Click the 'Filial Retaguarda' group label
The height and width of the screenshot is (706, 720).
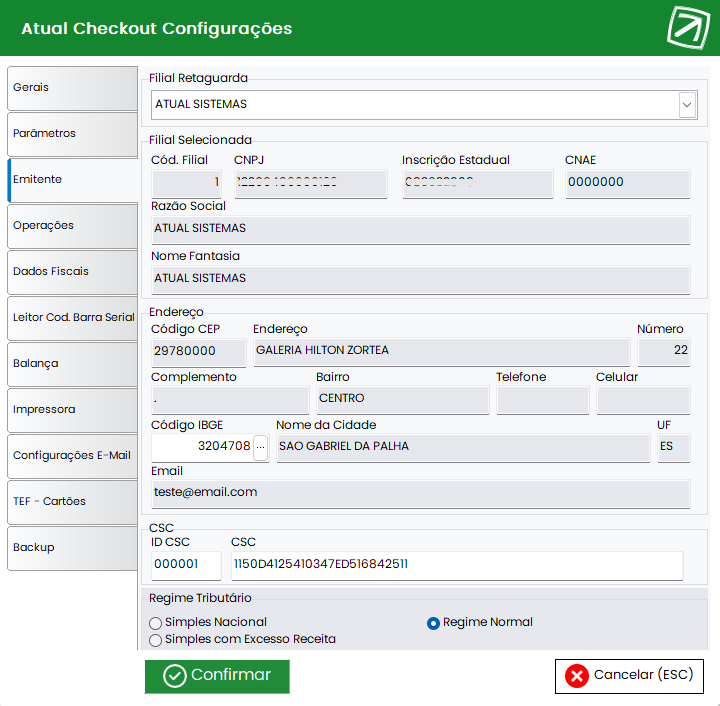pos(198,78)
